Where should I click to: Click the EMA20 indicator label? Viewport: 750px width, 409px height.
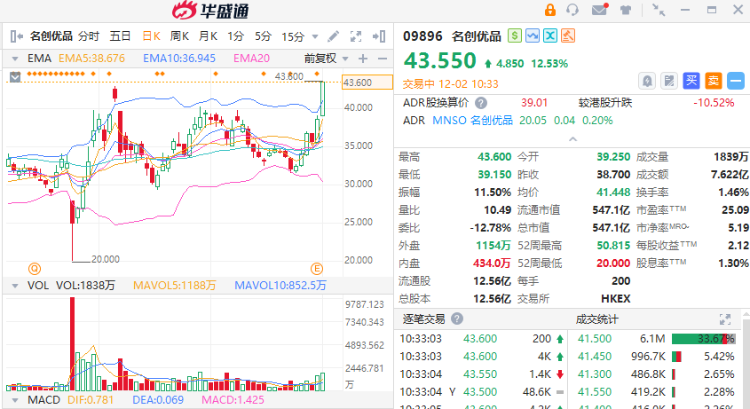(252, 58)
